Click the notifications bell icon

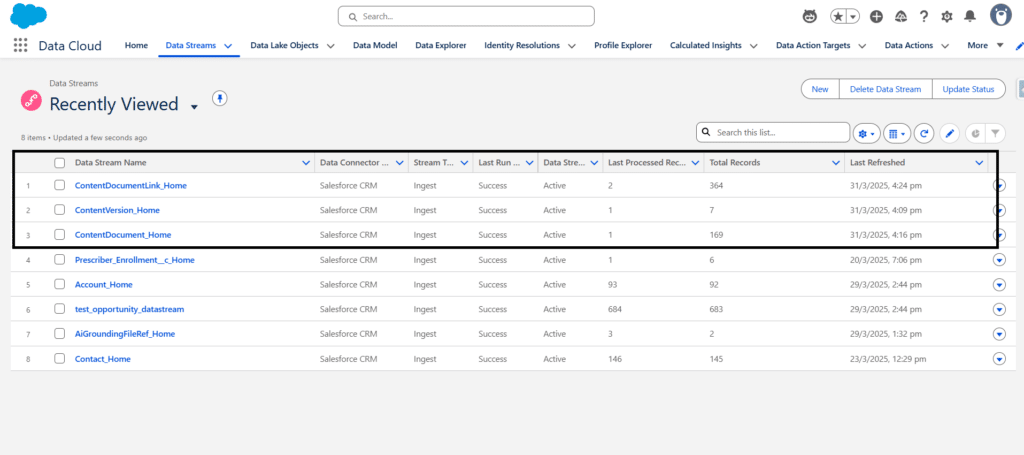(x=967, y=16)
